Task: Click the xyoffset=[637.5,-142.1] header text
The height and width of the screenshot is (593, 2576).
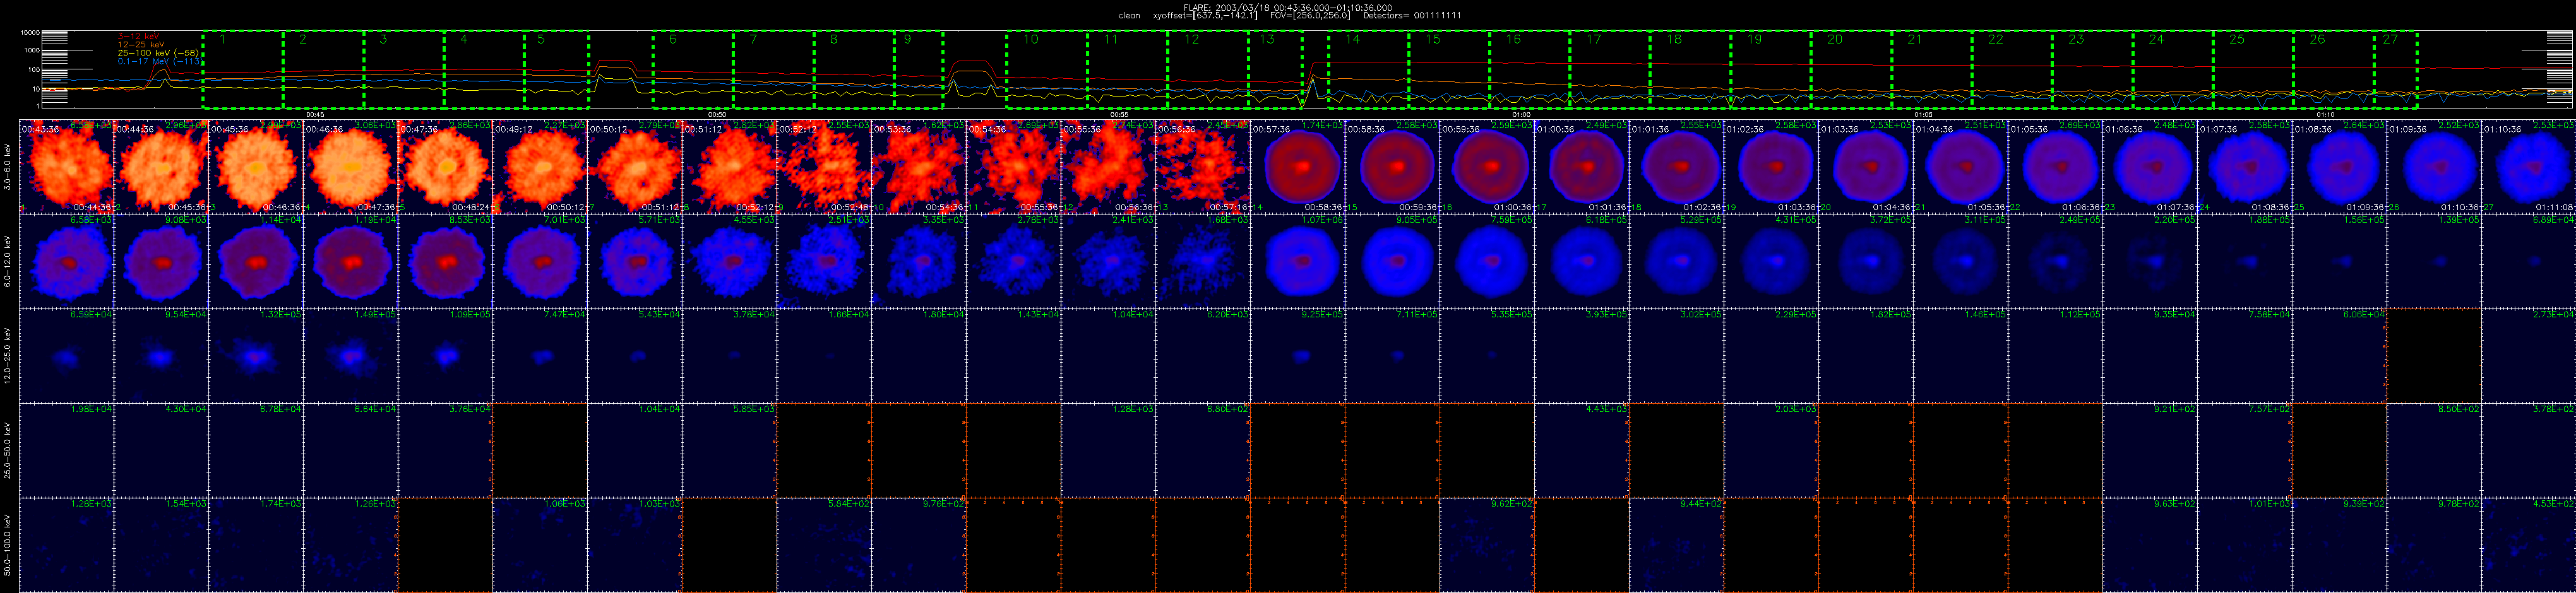Action: click(1205, 15)
